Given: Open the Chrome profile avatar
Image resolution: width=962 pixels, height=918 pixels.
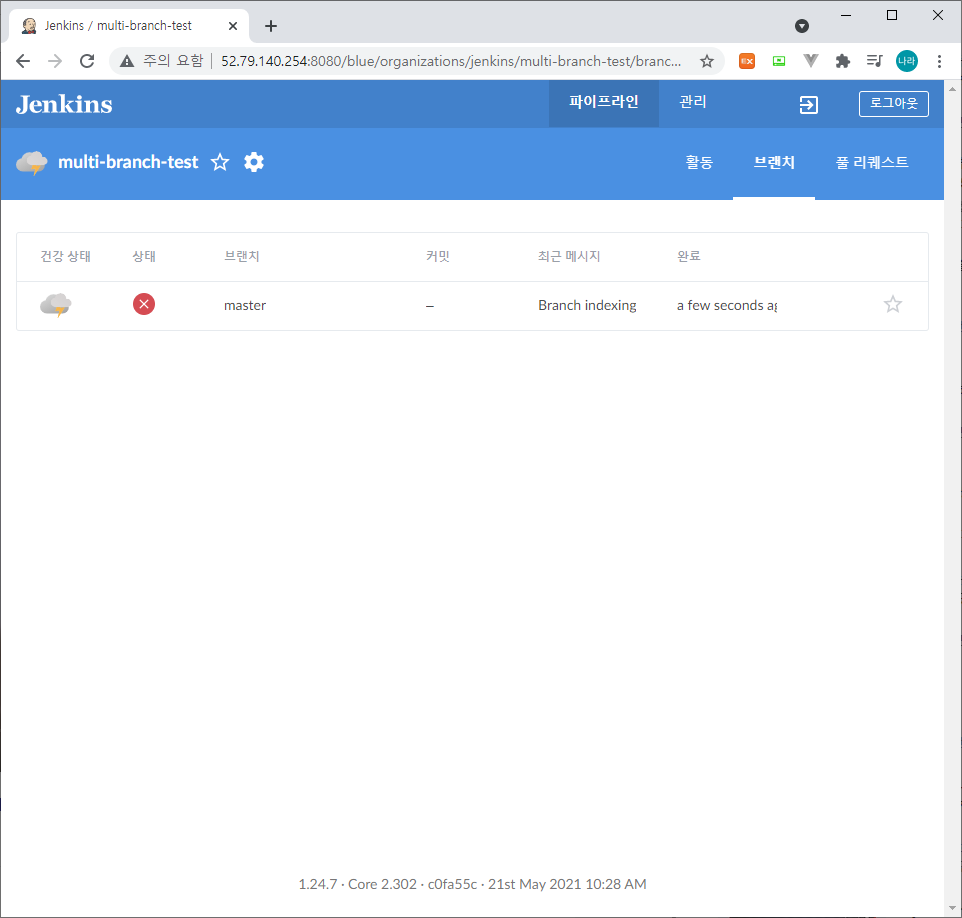Looking at the screenshot, I should click(x=907, y=61).
